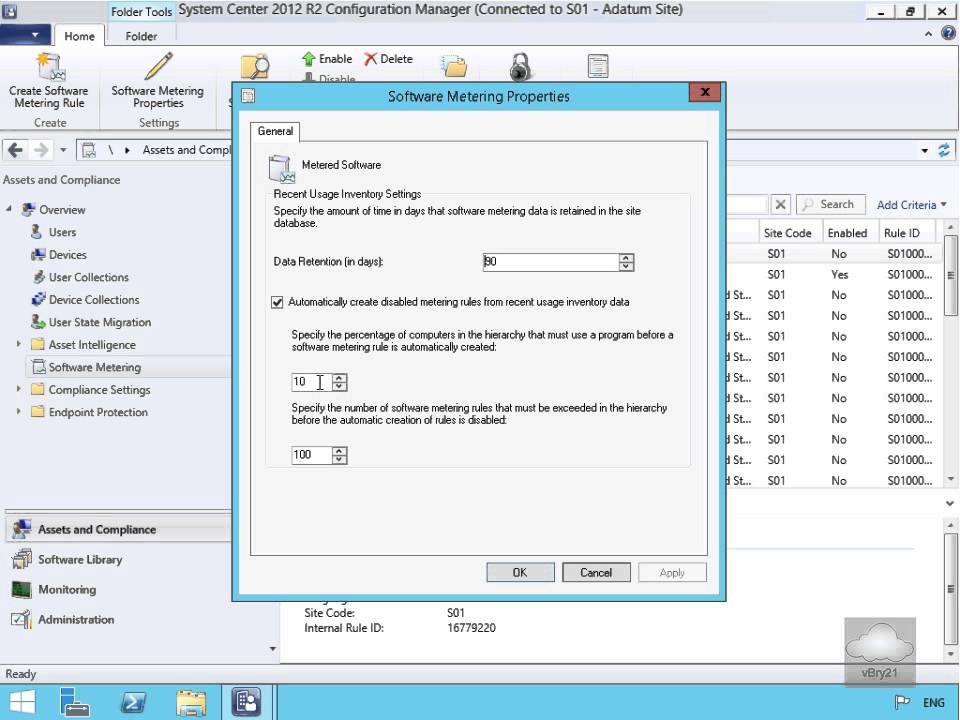
Task: Open Server Manager from taskbar
Action: point(73,702)
